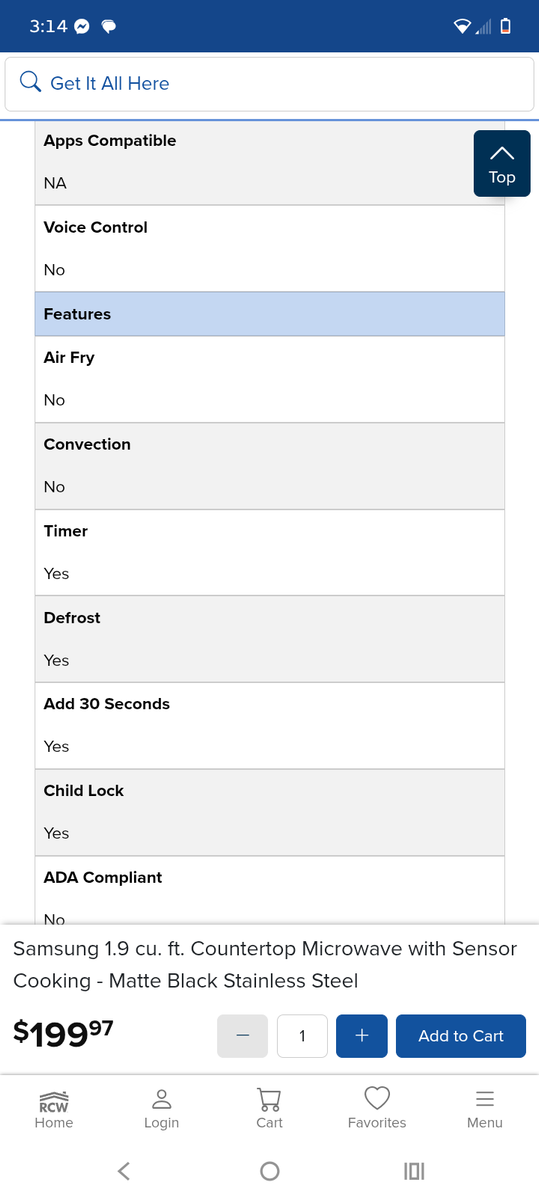The image size is (539, 1200).
Task: Open the Login person icon
Action: [x=161, y=1099]
